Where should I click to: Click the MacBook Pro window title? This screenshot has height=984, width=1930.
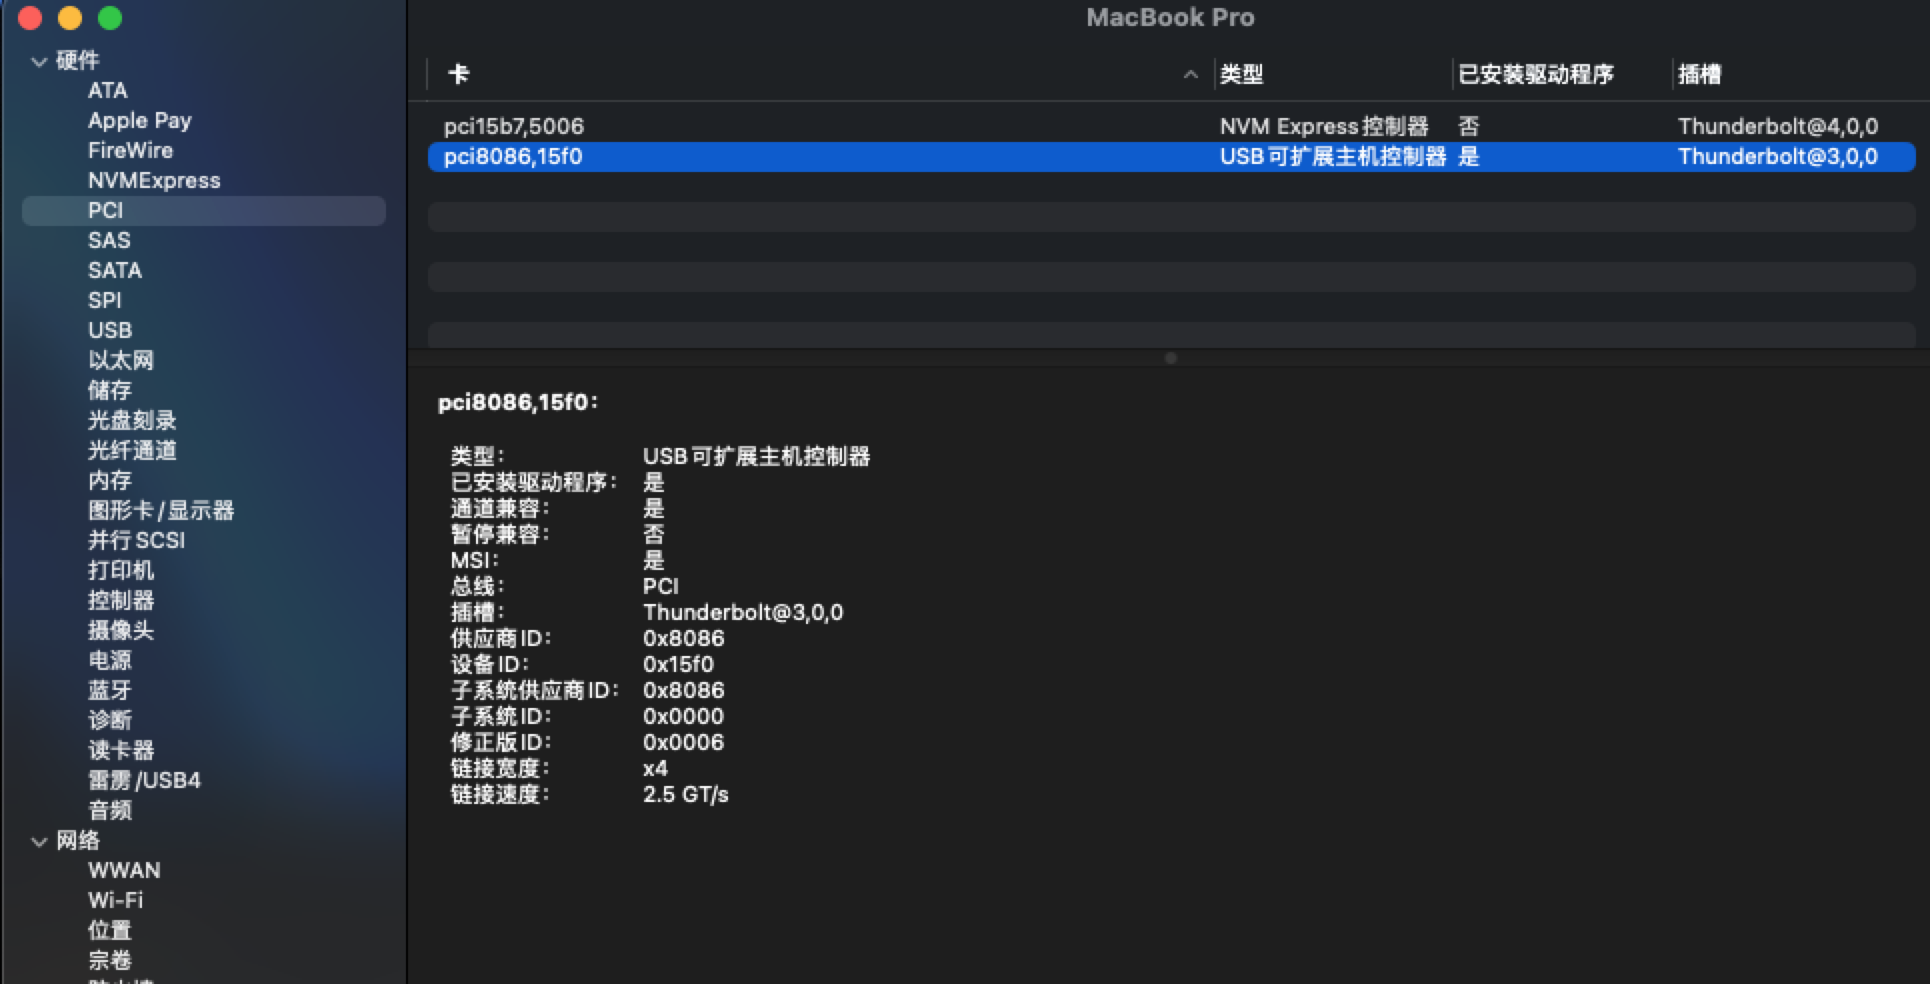pos(1170,17)
